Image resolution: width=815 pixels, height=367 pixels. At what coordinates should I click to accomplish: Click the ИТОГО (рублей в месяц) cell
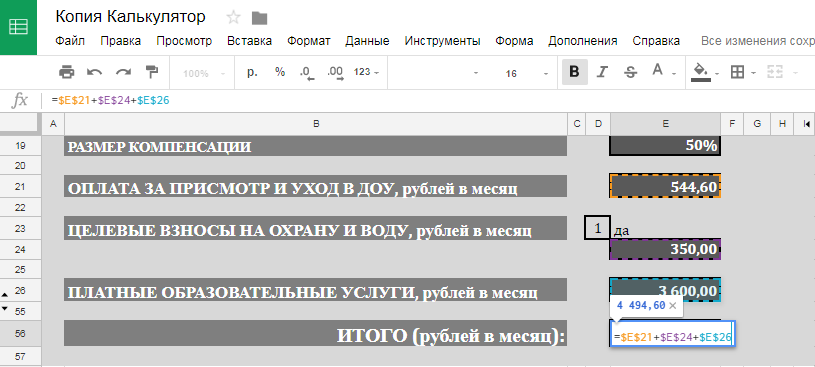(316, 334)
